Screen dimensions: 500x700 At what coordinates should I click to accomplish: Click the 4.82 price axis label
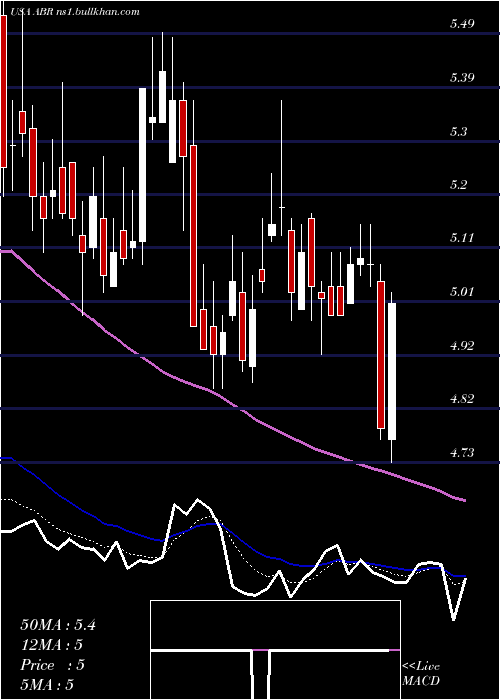click(x=462, y=399)
